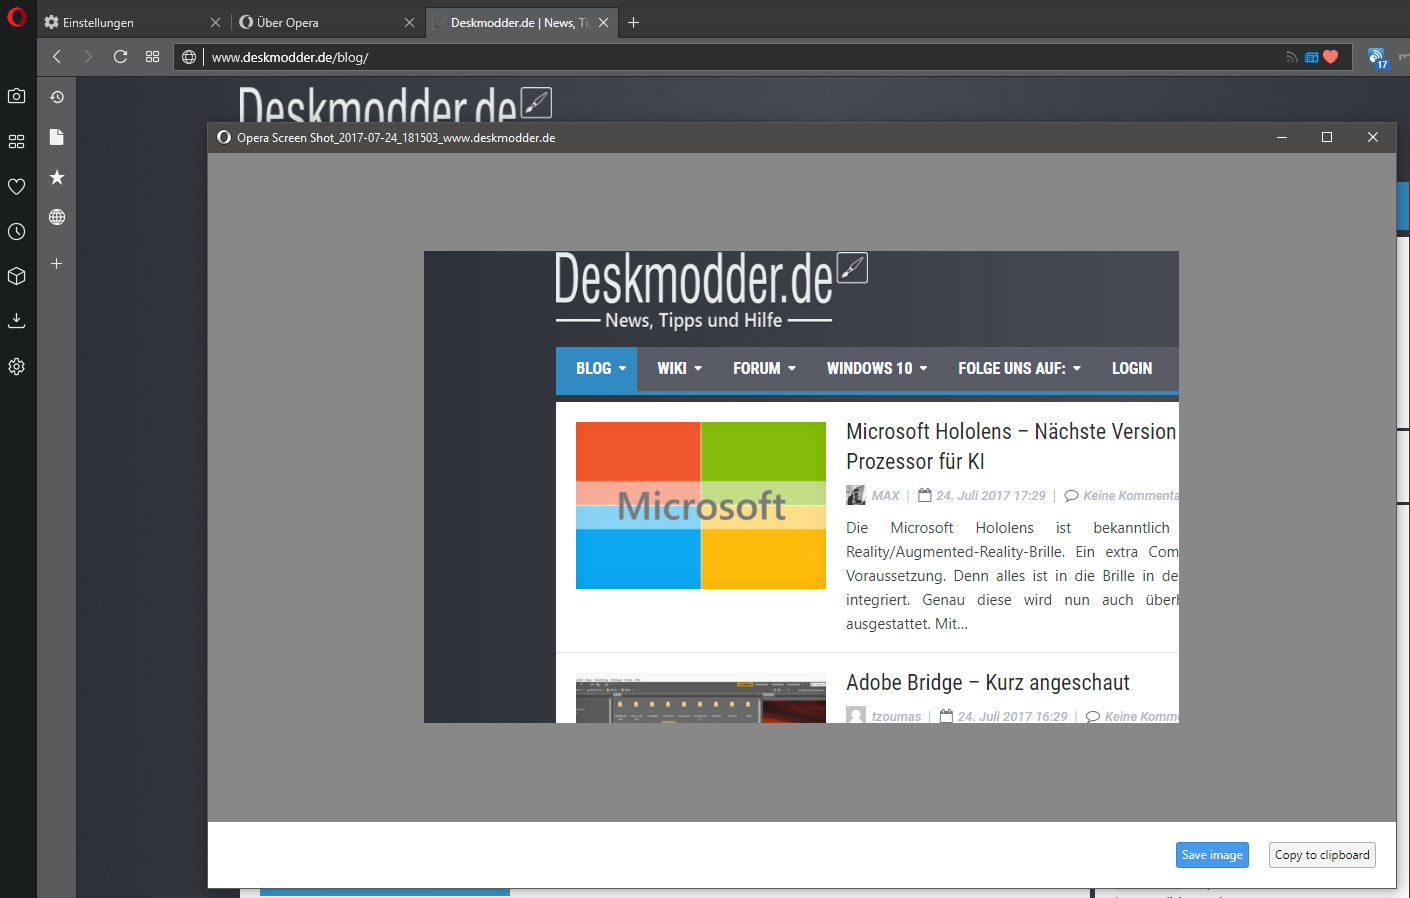
Task: Open a new tab with plus button
Action: [633, 23]
